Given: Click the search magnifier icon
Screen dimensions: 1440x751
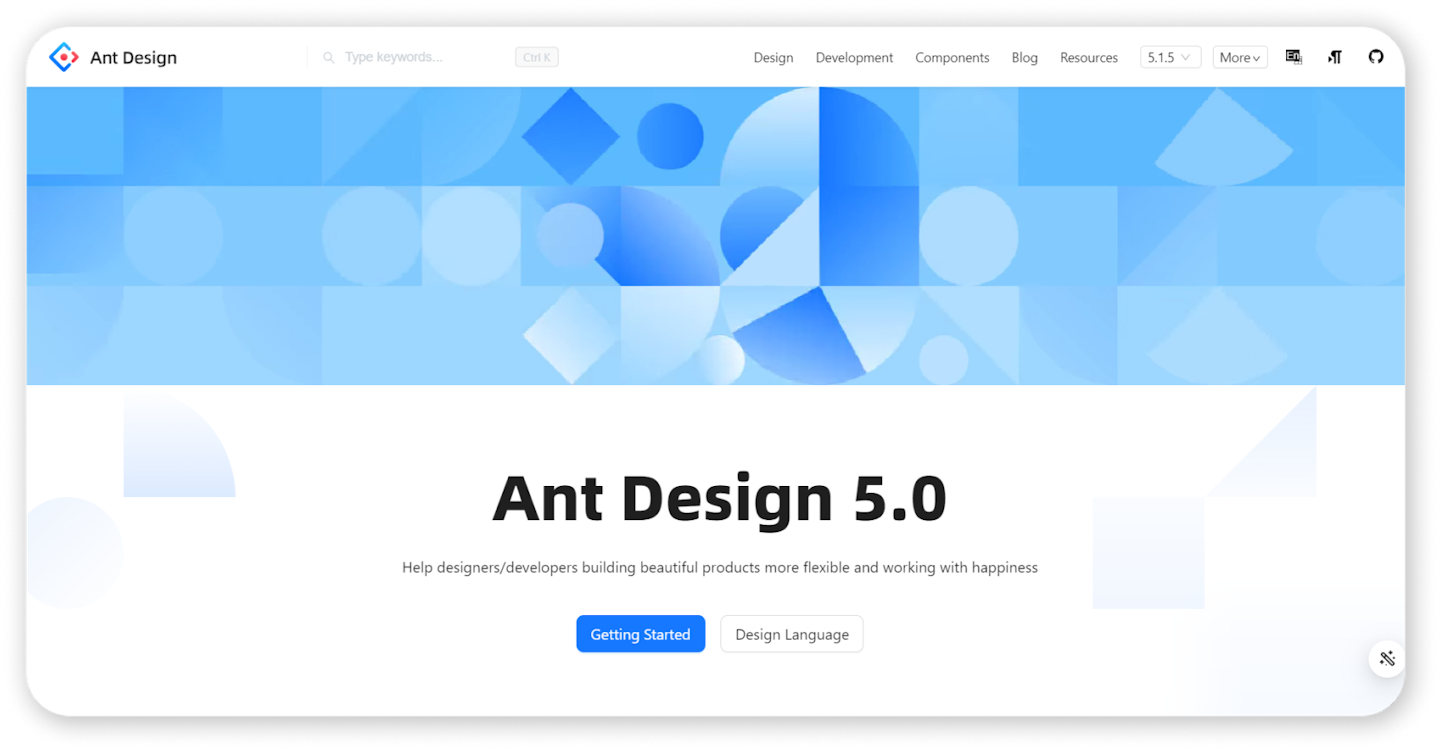Looking at the screenshot, I should click(328, 58).
